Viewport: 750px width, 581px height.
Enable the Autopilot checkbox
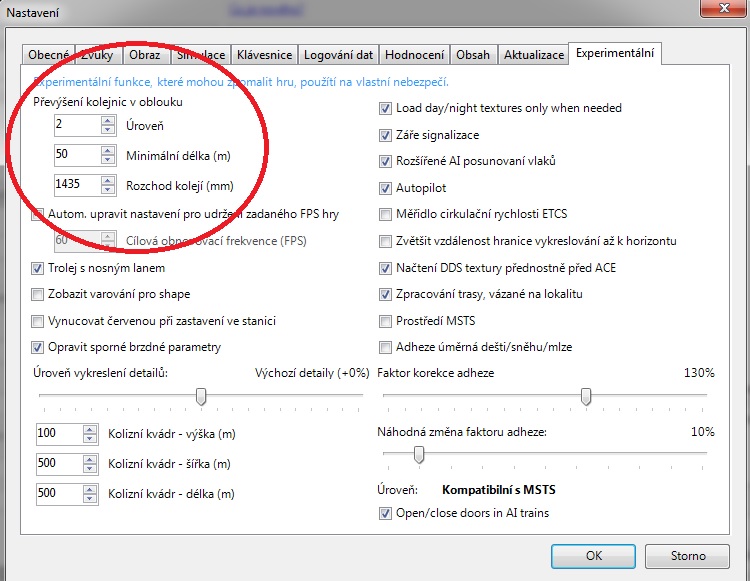[x=385, y=188]
